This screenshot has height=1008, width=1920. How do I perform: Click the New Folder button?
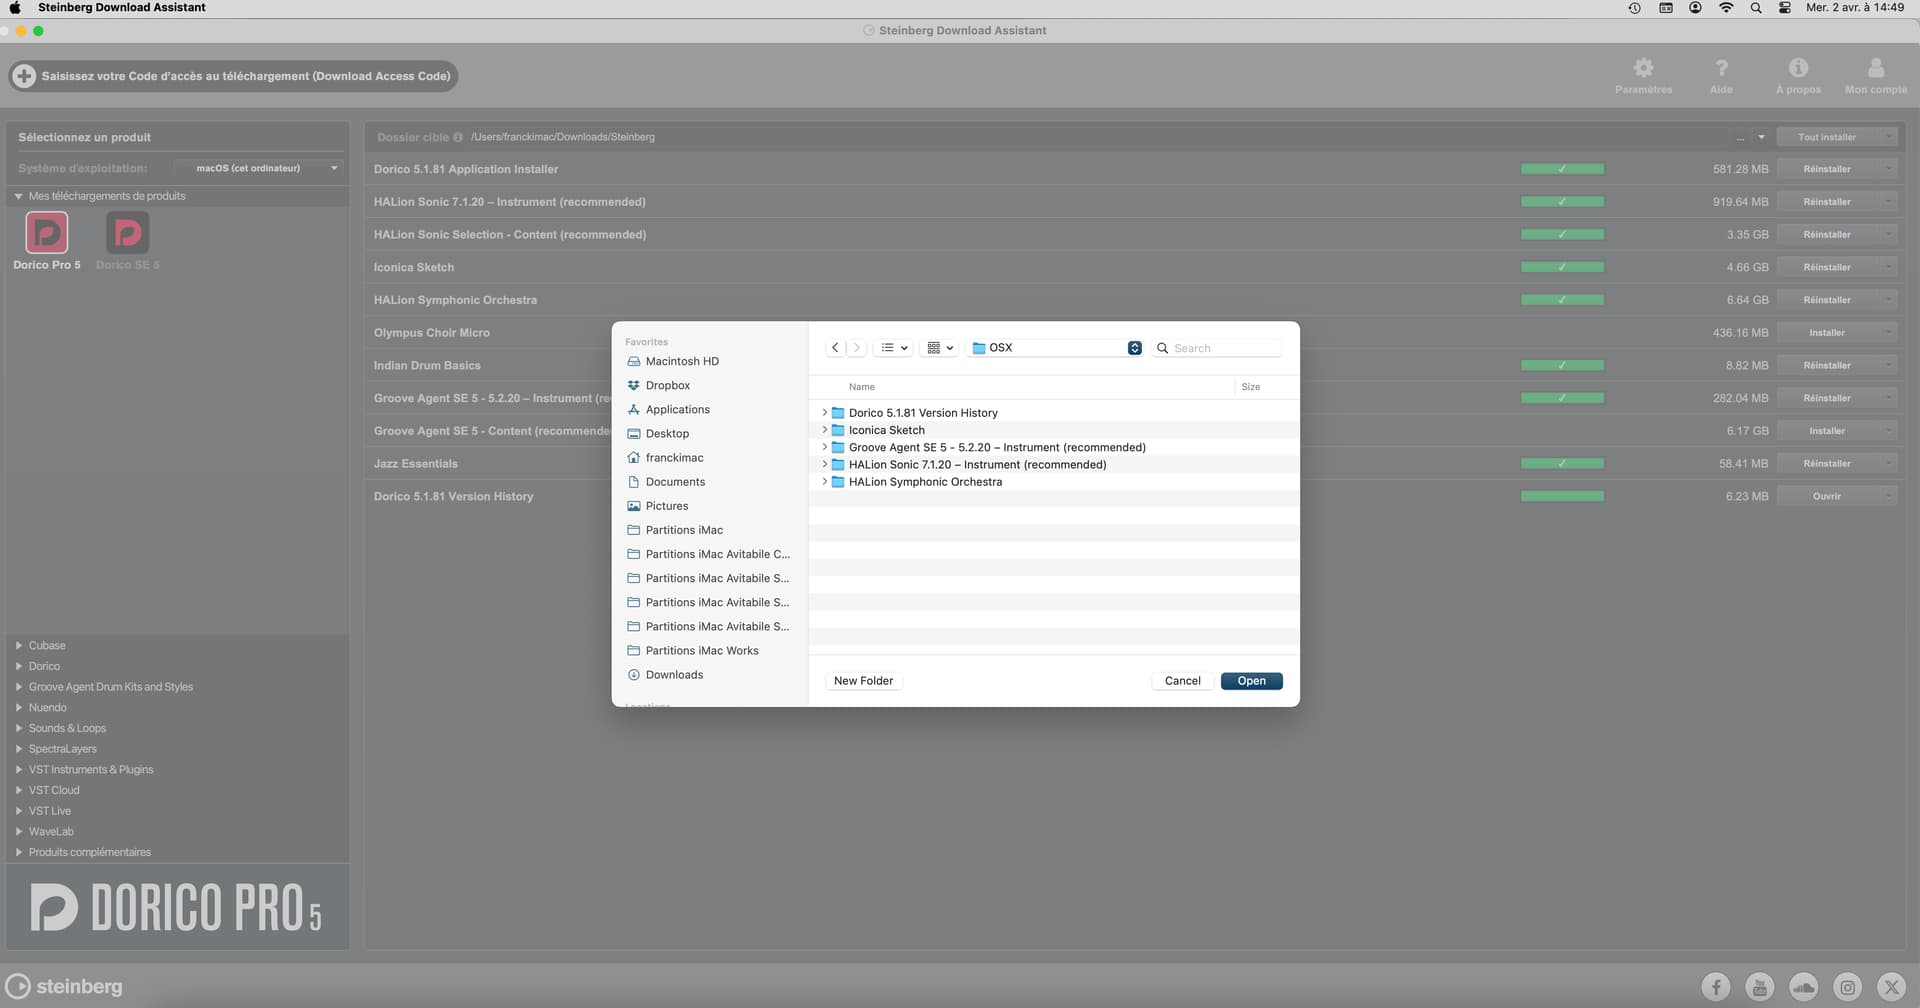(863, 681)
